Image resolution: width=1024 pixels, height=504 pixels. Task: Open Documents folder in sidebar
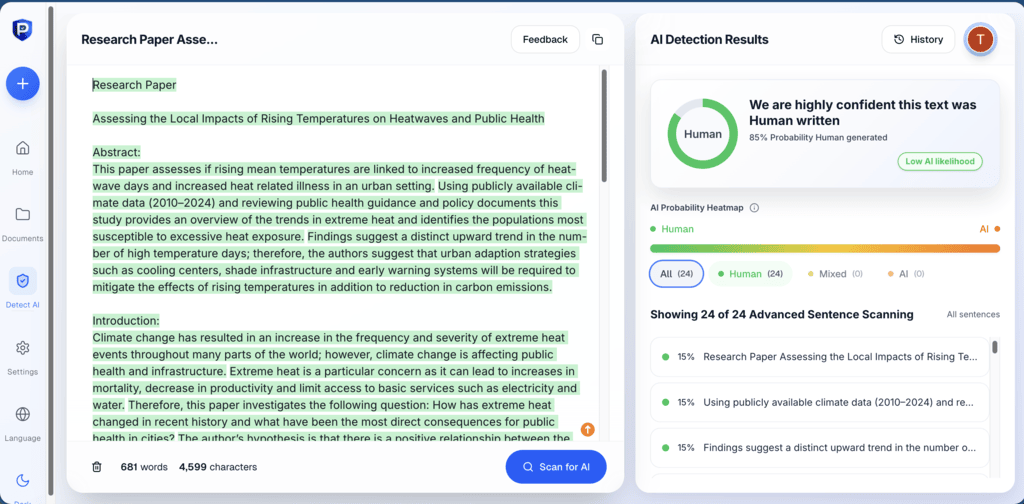pos(22,223)
